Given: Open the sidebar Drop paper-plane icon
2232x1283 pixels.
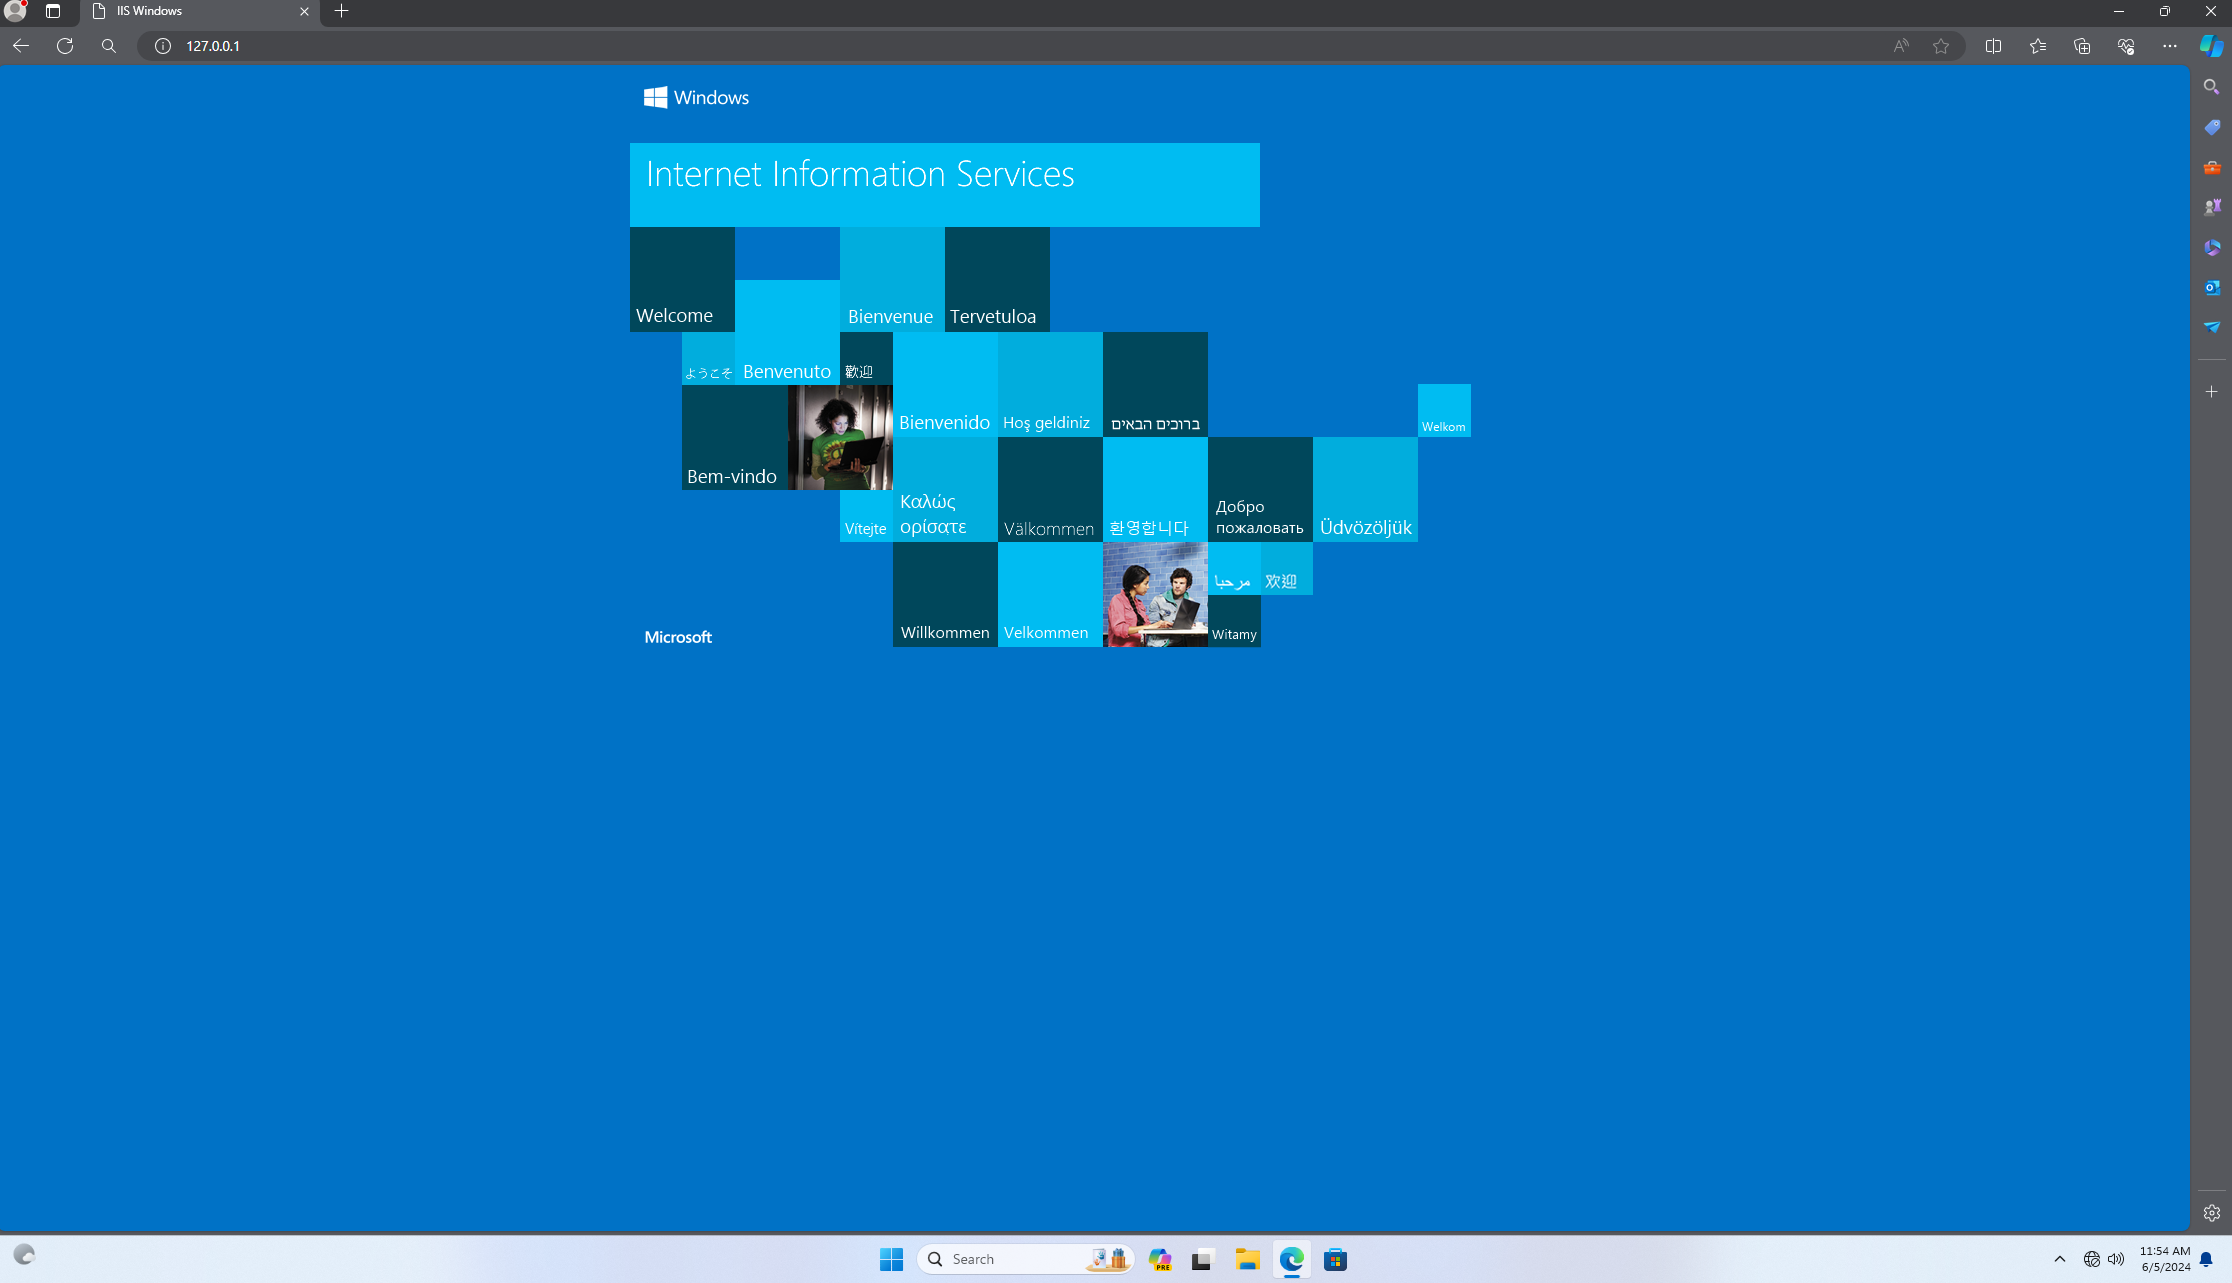Looking at the screenshot, I should click(2212, 327).
